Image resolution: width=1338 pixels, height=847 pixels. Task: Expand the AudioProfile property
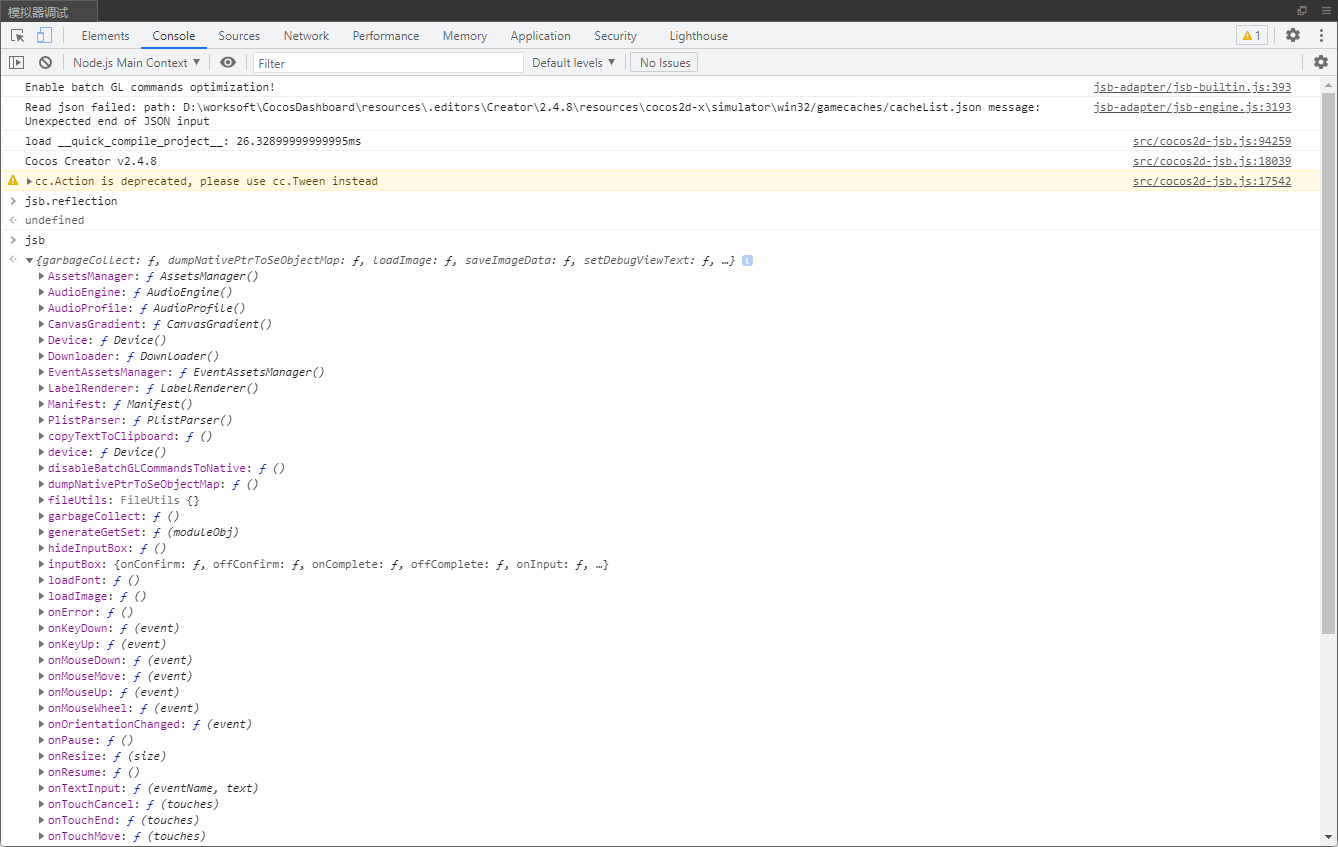[42, 308]
